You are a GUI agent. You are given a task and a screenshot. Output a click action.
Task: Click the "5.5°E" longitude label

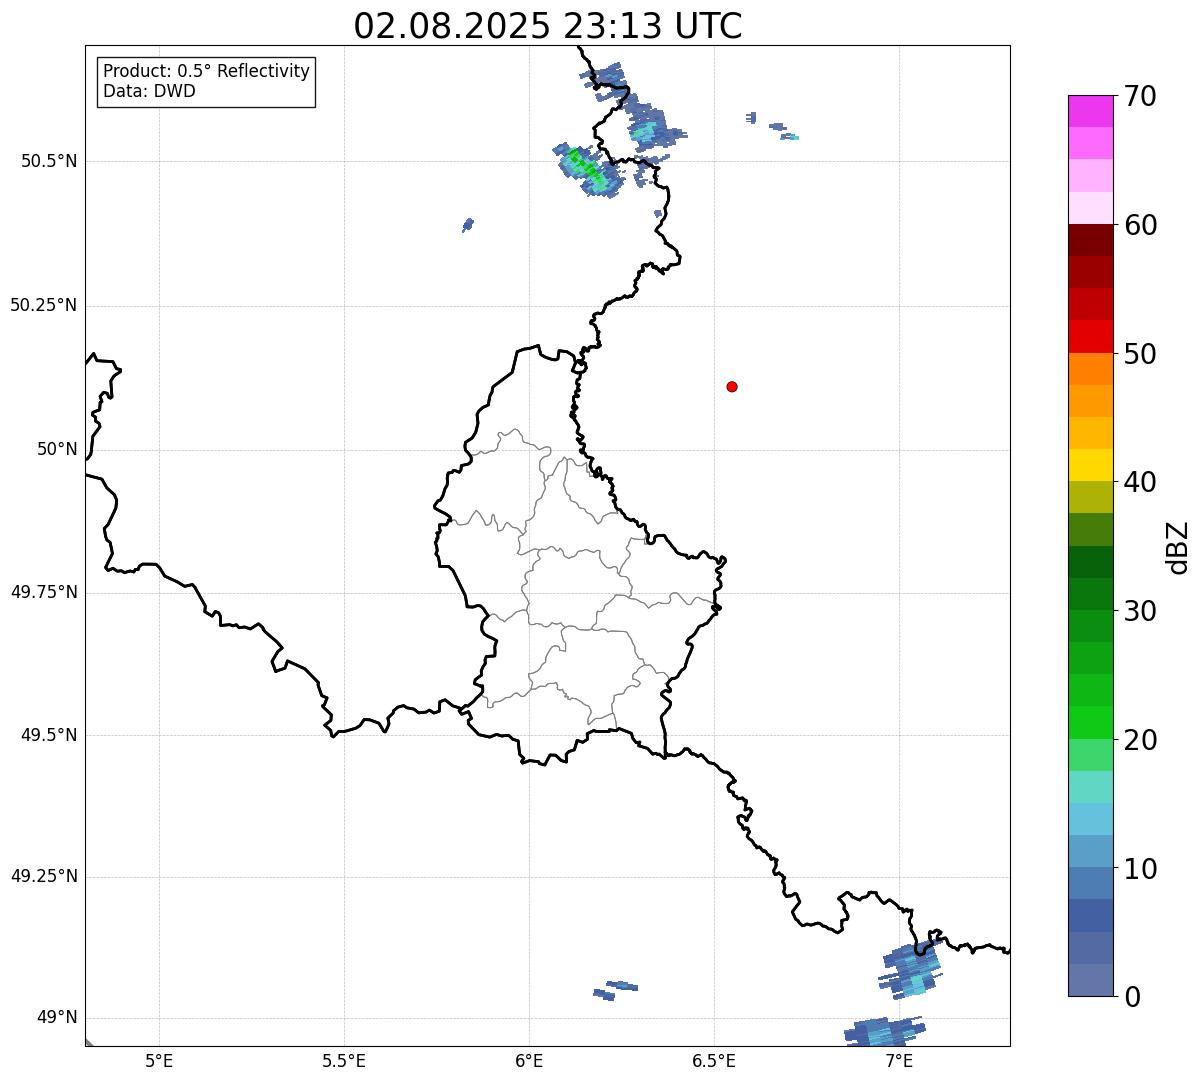point(344,1060)
